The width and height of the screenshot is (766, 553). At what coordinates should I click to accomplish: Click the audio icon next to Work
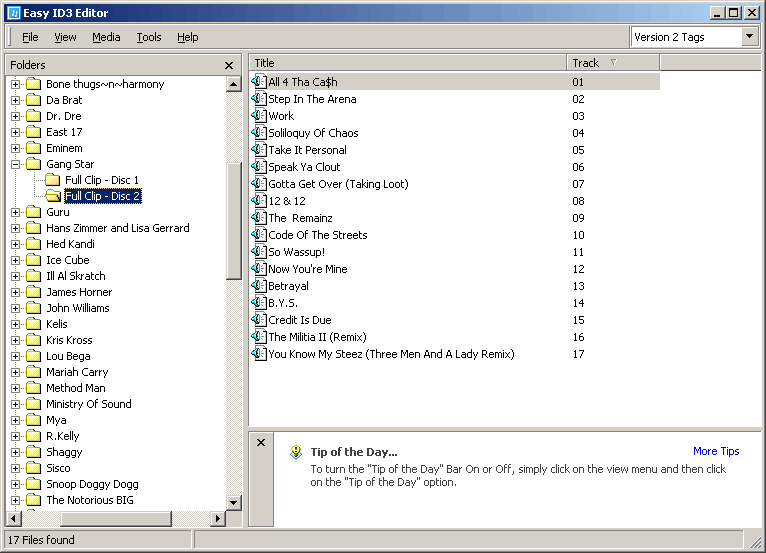[x=259, y=116]
